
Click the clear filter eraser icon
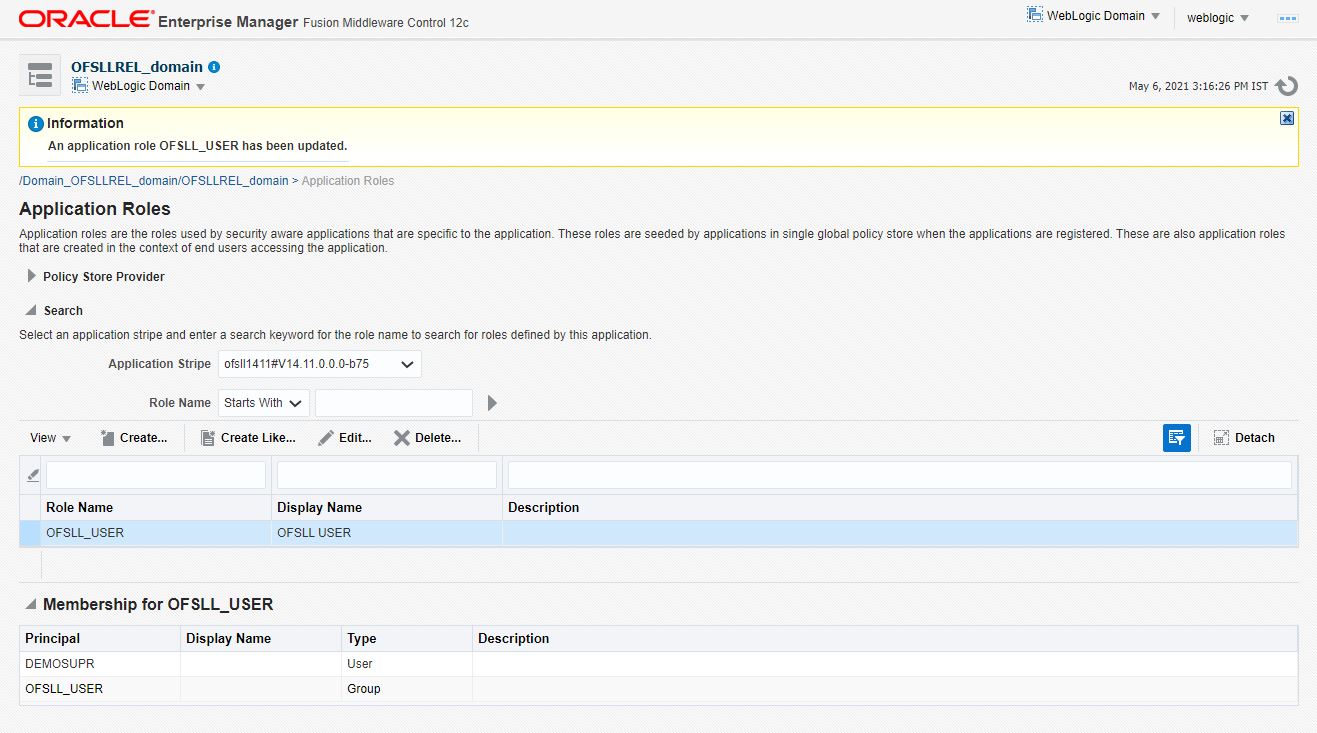click(32, 475)
